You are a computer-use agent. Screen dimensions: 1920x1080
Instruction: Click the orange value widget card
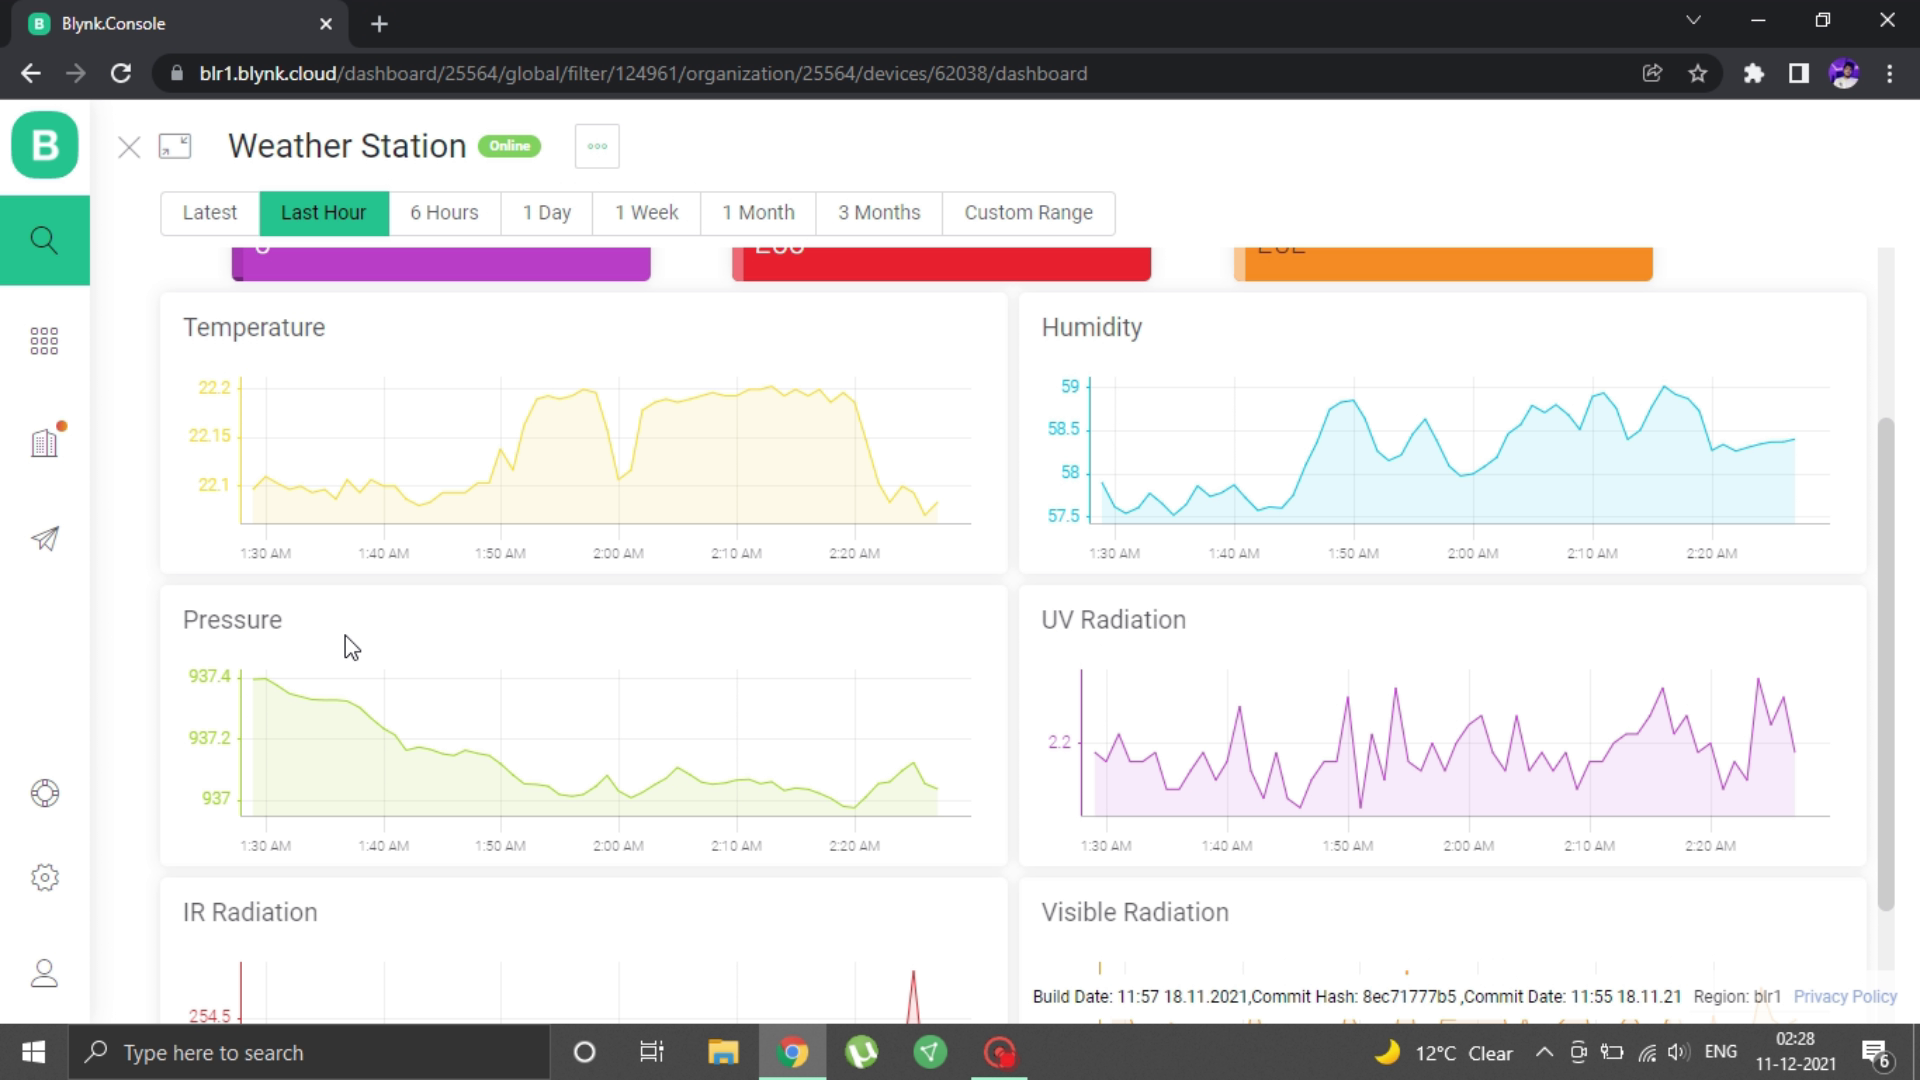pos(1443,264)
